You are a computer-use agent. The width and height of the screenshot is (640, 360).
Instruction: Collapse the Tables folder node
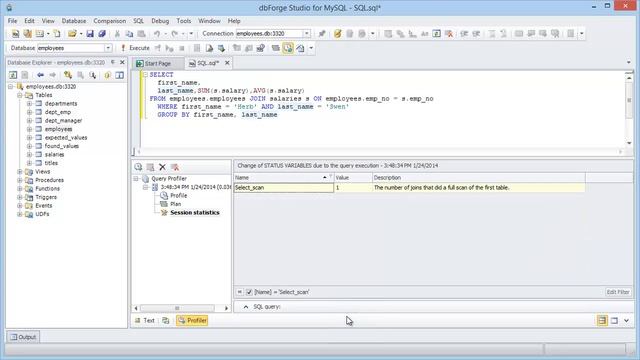click(x=20, y=95)
